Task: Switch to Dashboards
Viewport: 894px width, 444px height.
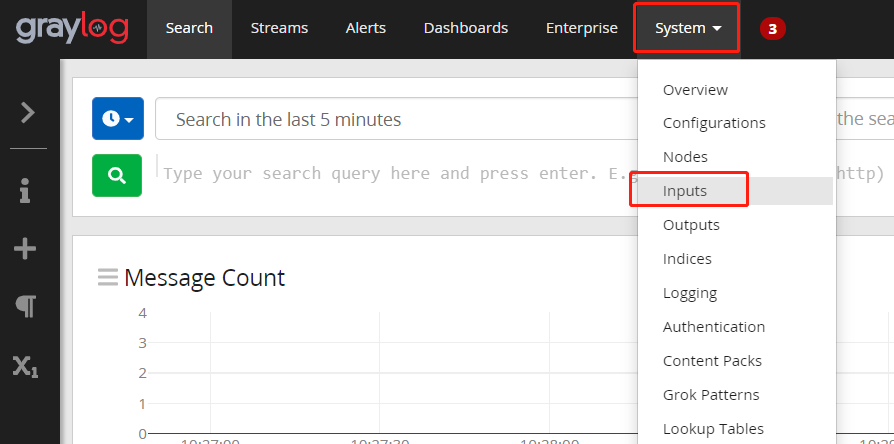Action: click(x=466, y=28)
